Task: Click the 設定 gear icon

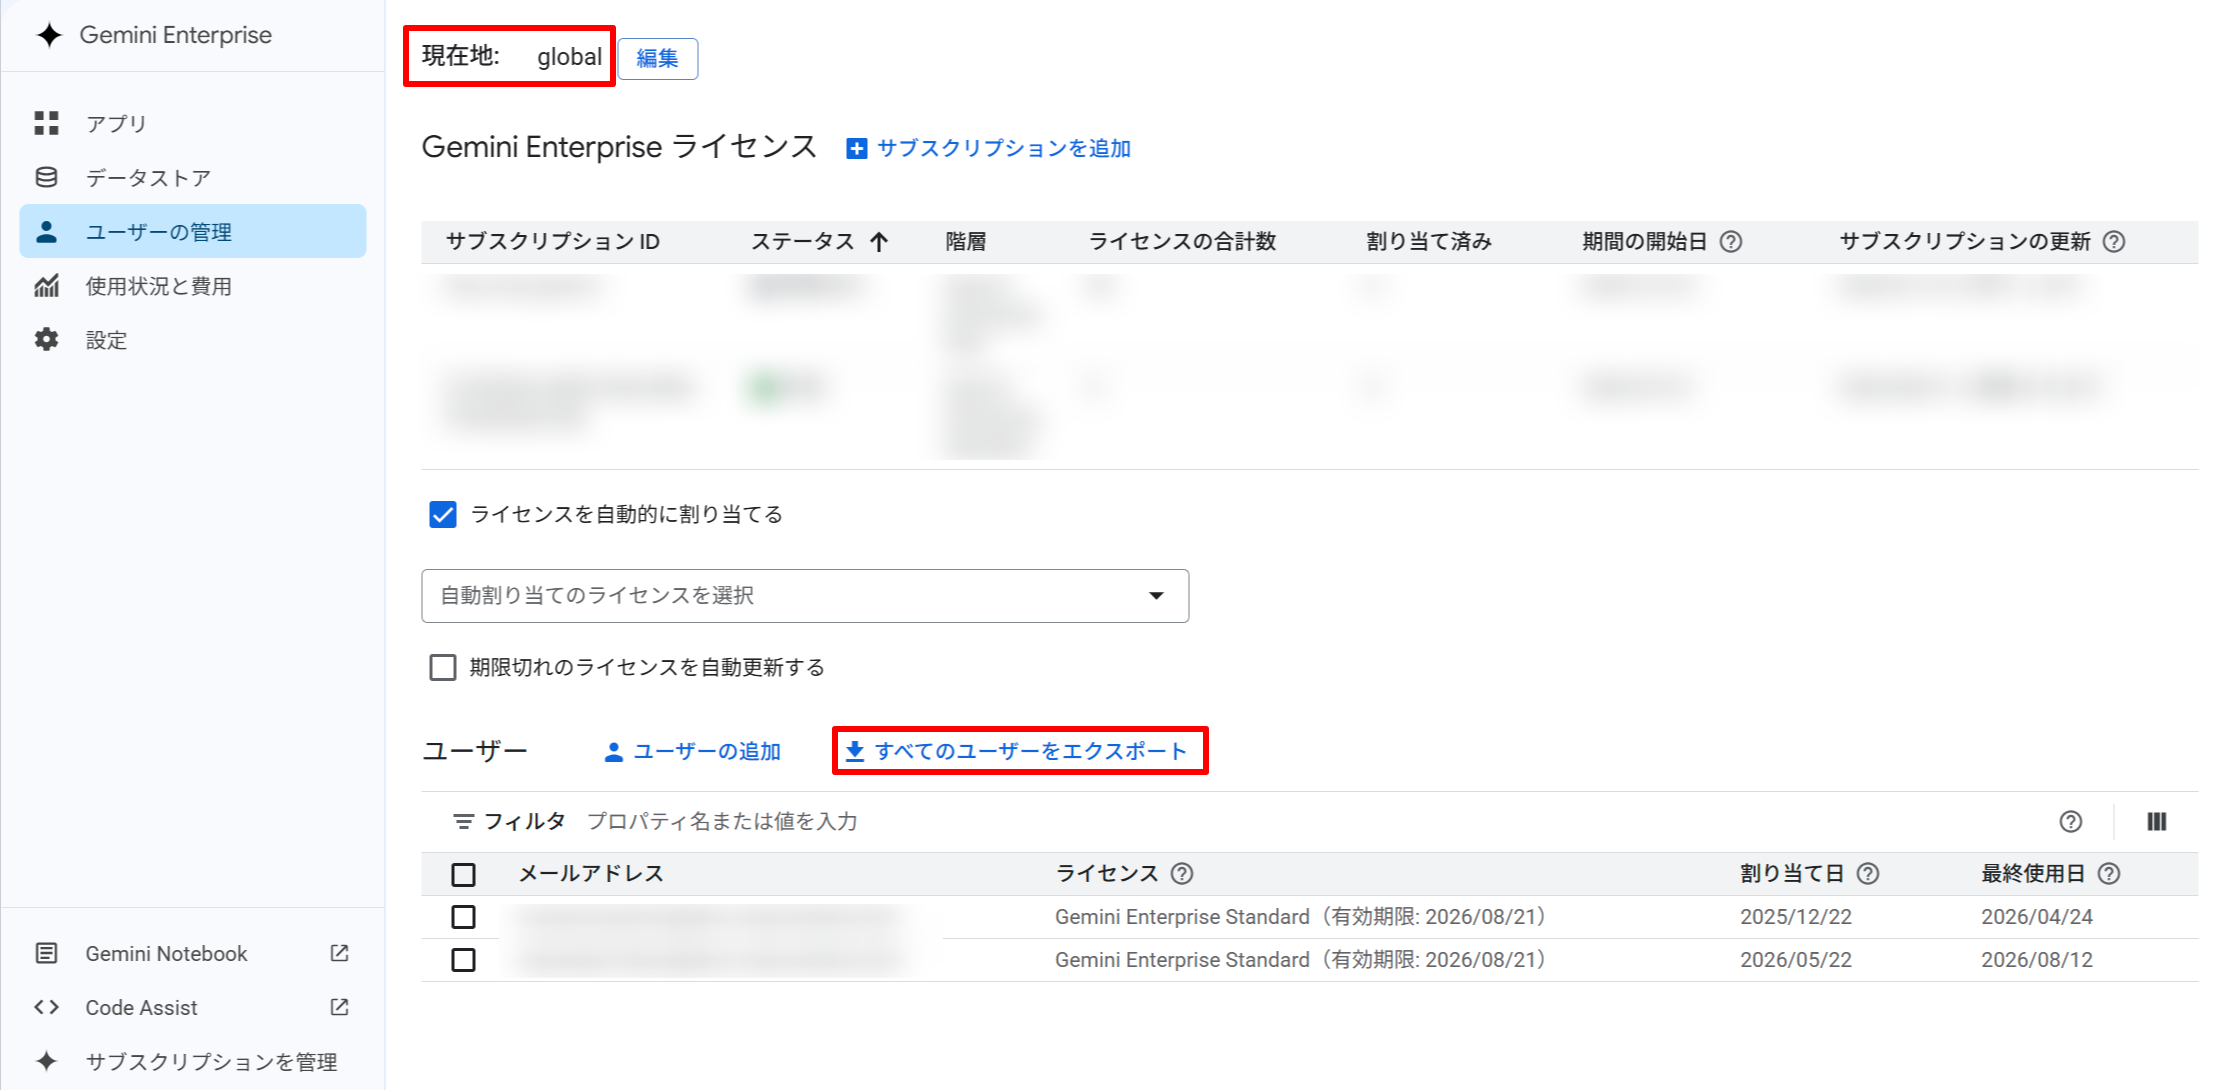Action: pos(46,340)
